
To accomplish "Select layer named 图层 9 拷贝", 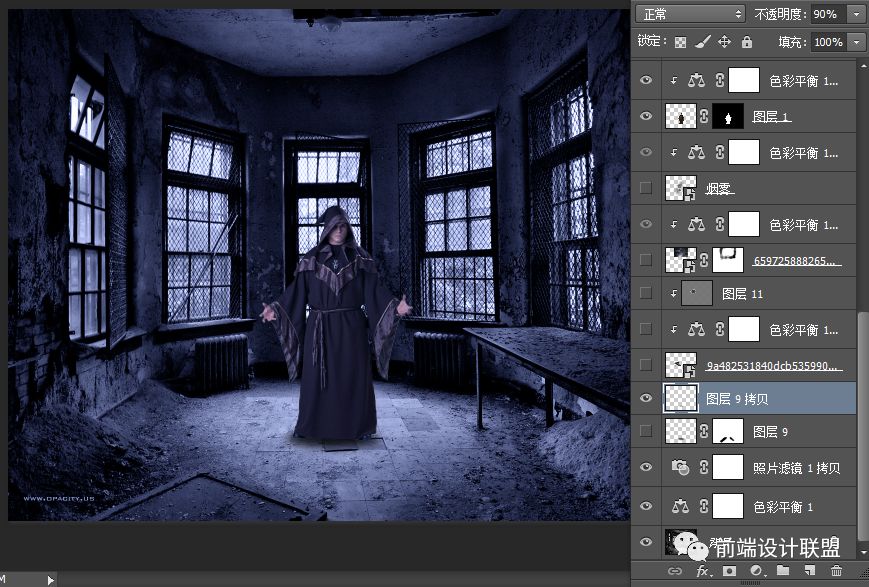I will pyautogui.click(x=737, y=399).
